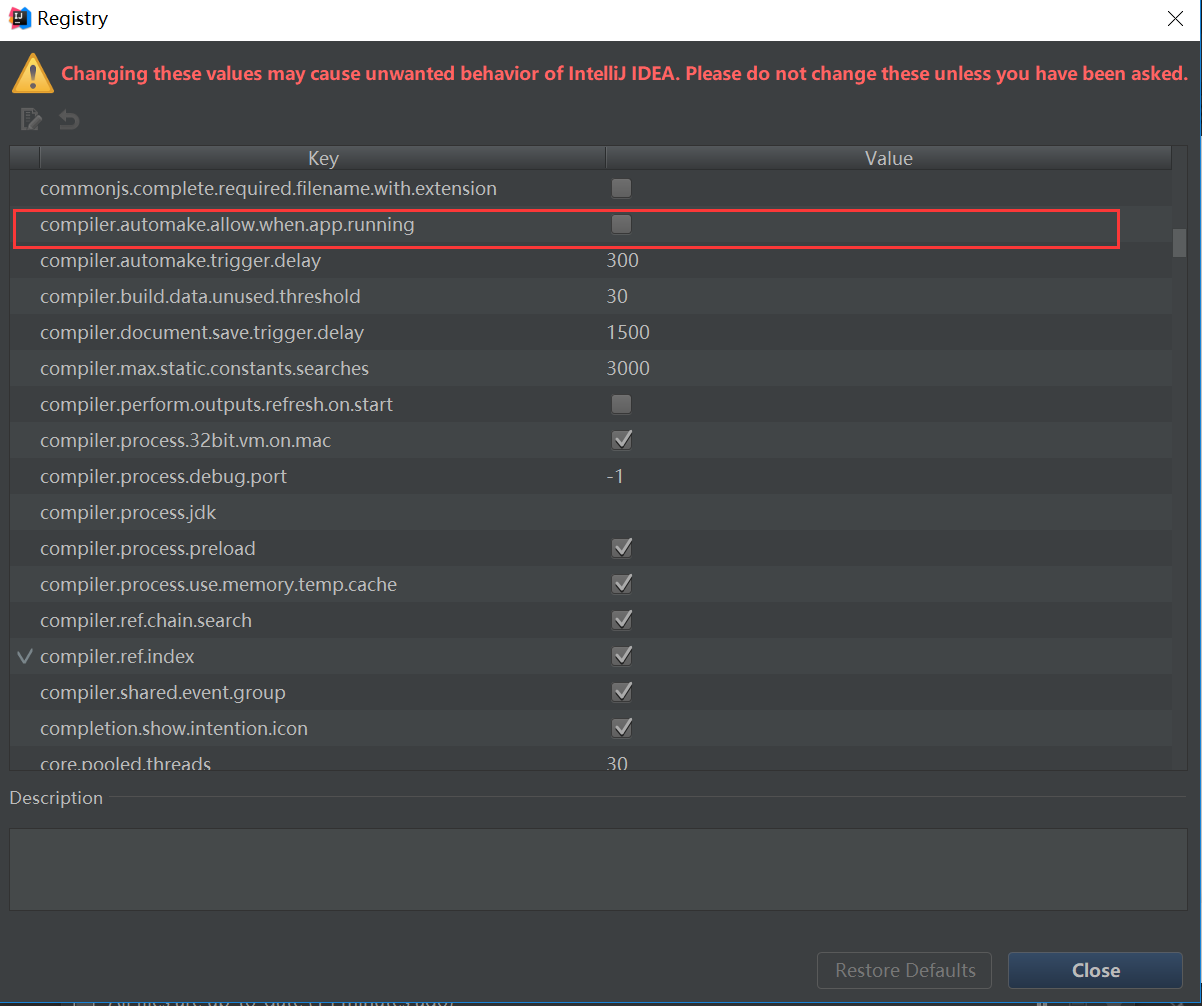
Task: Check compiler.perform.outputs.refresh.on.start box
Action: [621, 404]
